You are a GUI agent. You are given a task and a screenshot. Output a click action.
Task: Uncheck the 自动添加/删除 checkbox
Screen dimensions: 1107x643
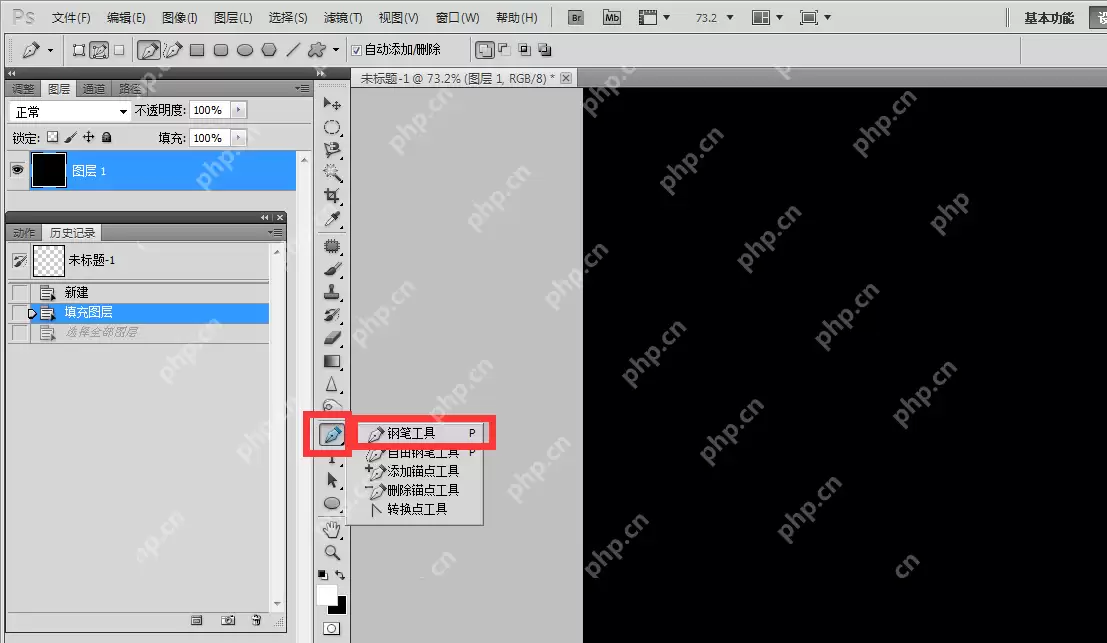[356, 50]
